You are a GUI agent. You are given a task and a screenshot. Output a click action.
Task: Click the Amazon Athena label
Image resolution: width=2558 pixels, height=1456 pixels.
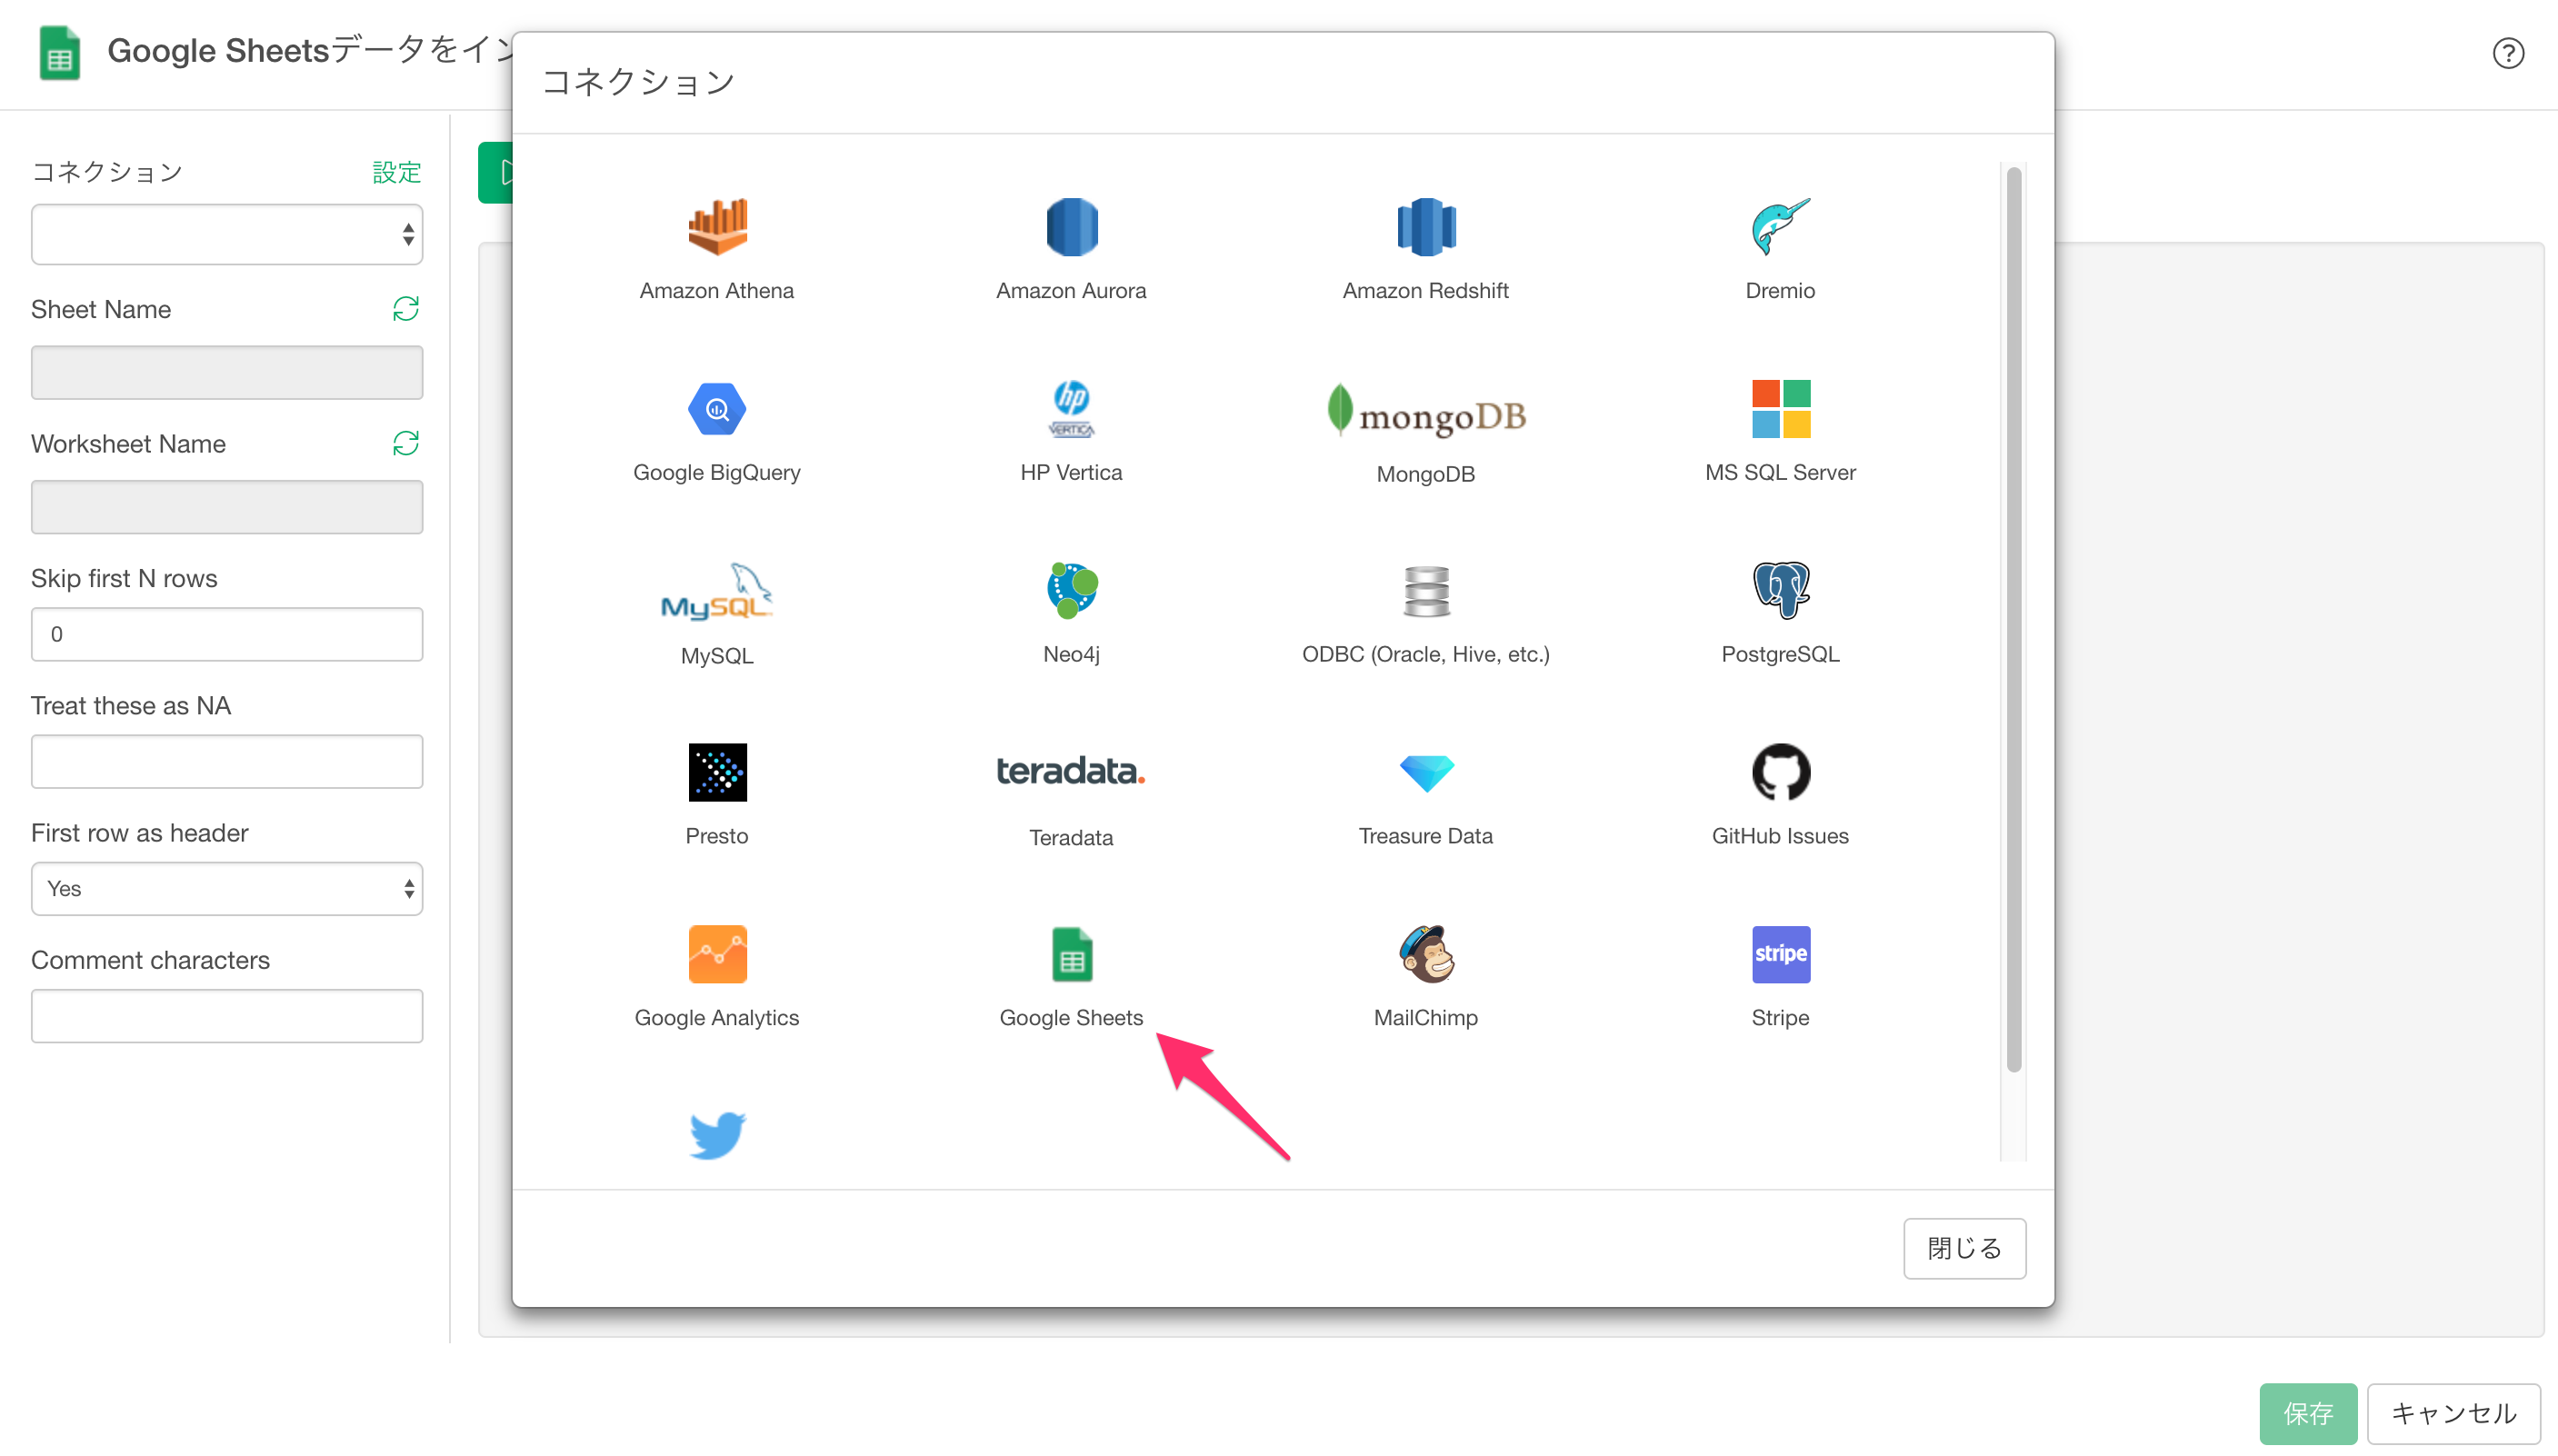[x=717, y=290]
